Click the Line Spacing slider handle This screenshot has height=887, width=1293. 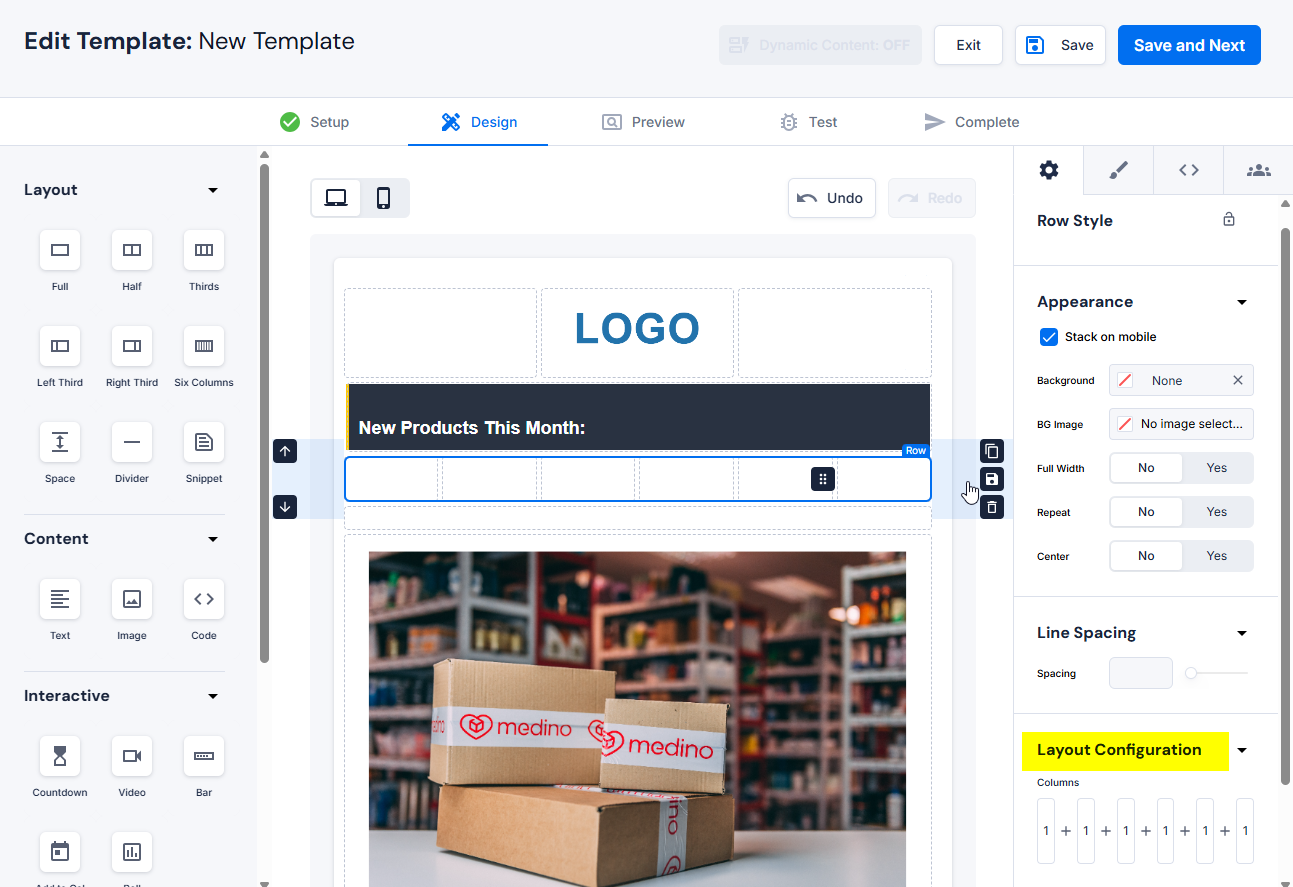(1191, 673)
